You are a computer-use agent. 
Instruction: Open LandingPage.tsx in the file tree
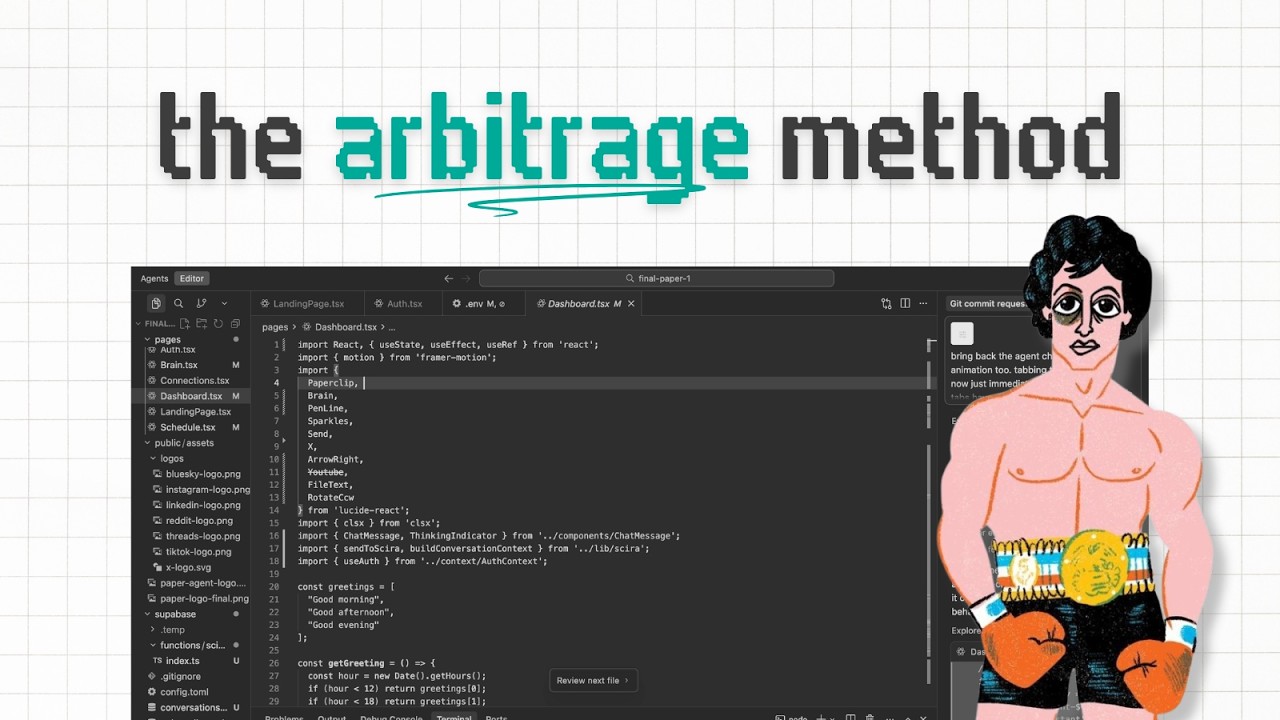coord(190,412)
